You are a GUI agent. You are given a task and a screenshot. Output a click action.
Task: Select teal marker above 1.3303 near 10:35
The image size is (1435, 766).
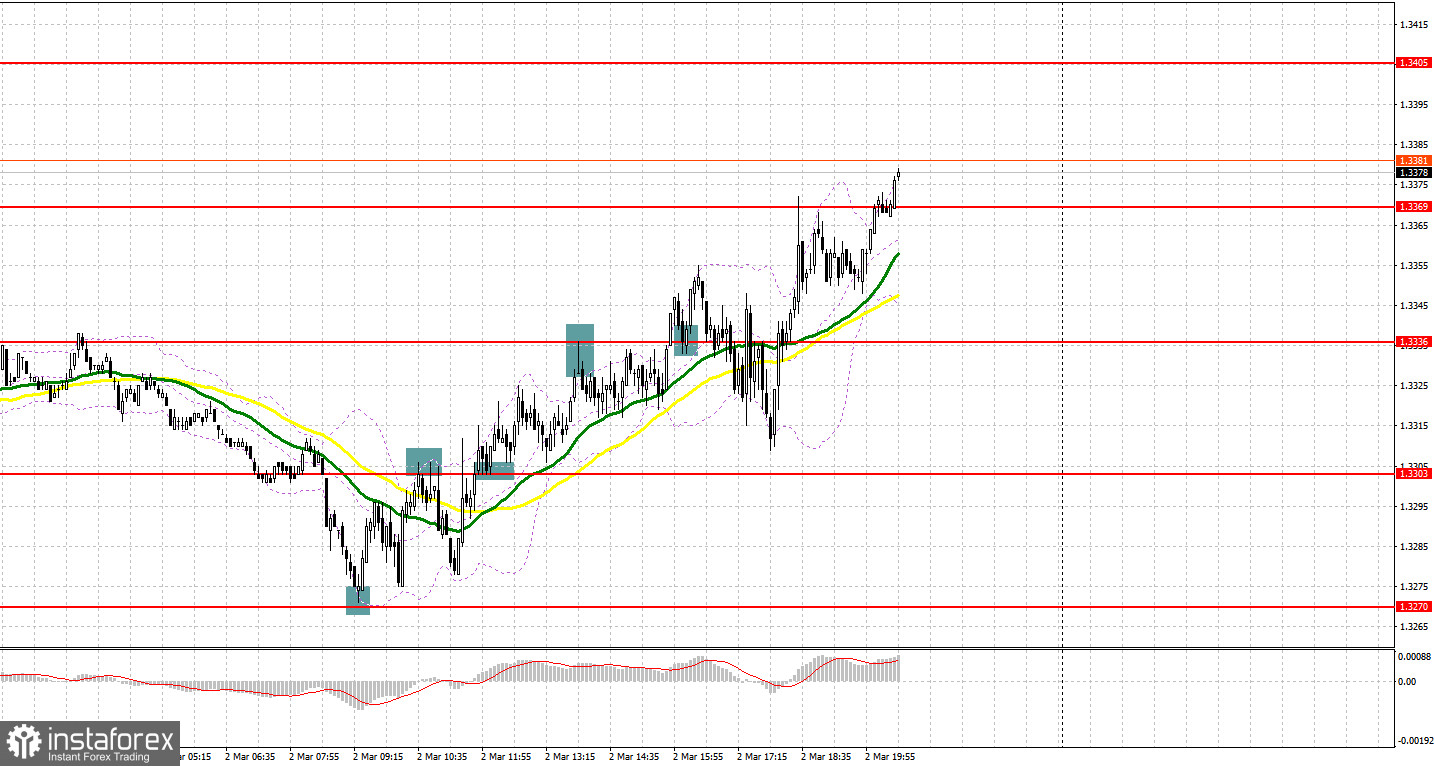[x=424, y=462]
